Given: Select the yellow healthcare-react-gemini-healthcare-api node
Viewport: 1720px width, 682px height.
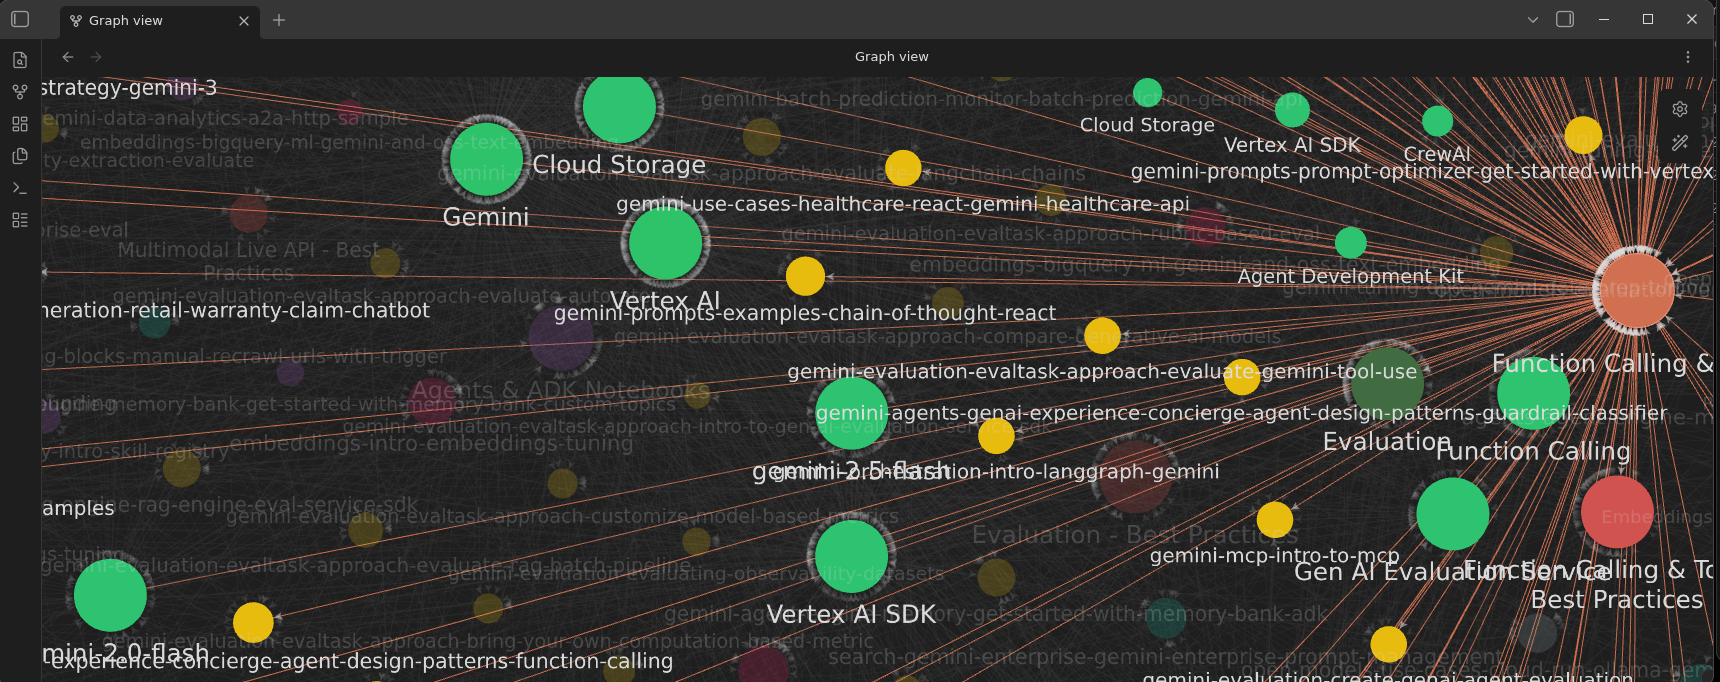Looking at the screenshot, I should coord(903,169).
